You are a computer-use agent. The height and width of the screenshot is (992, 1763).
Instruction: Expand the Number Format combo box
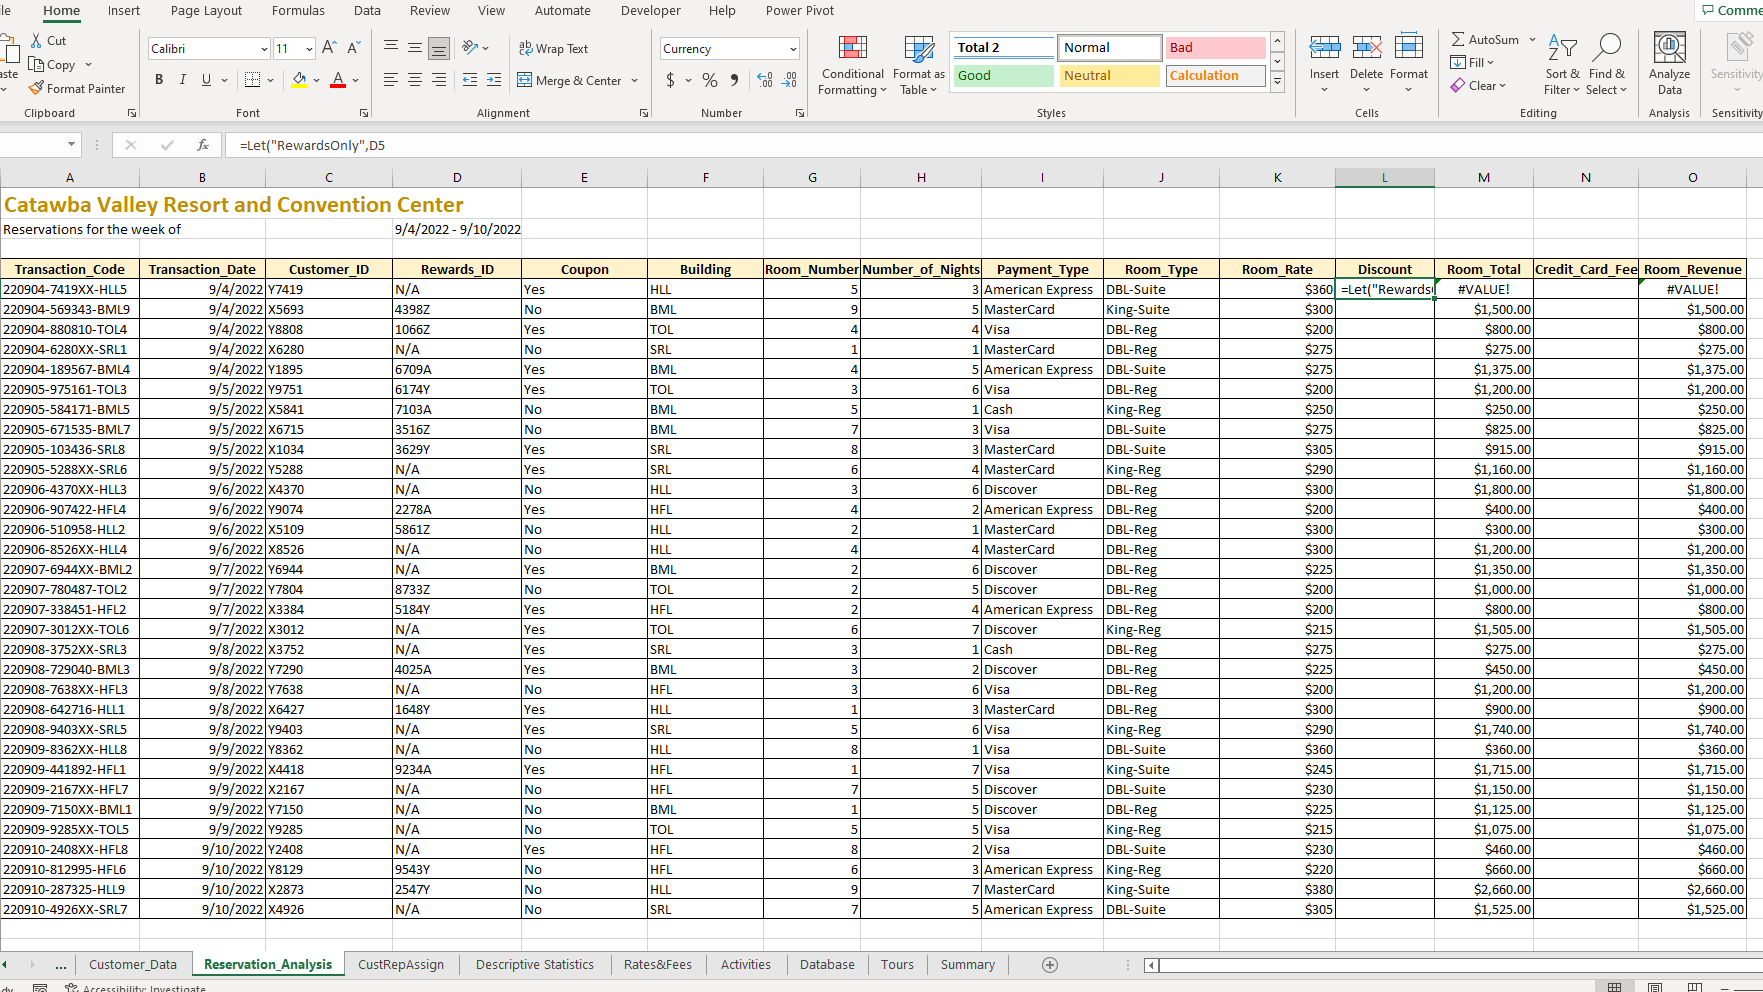(x=793, y=48)
